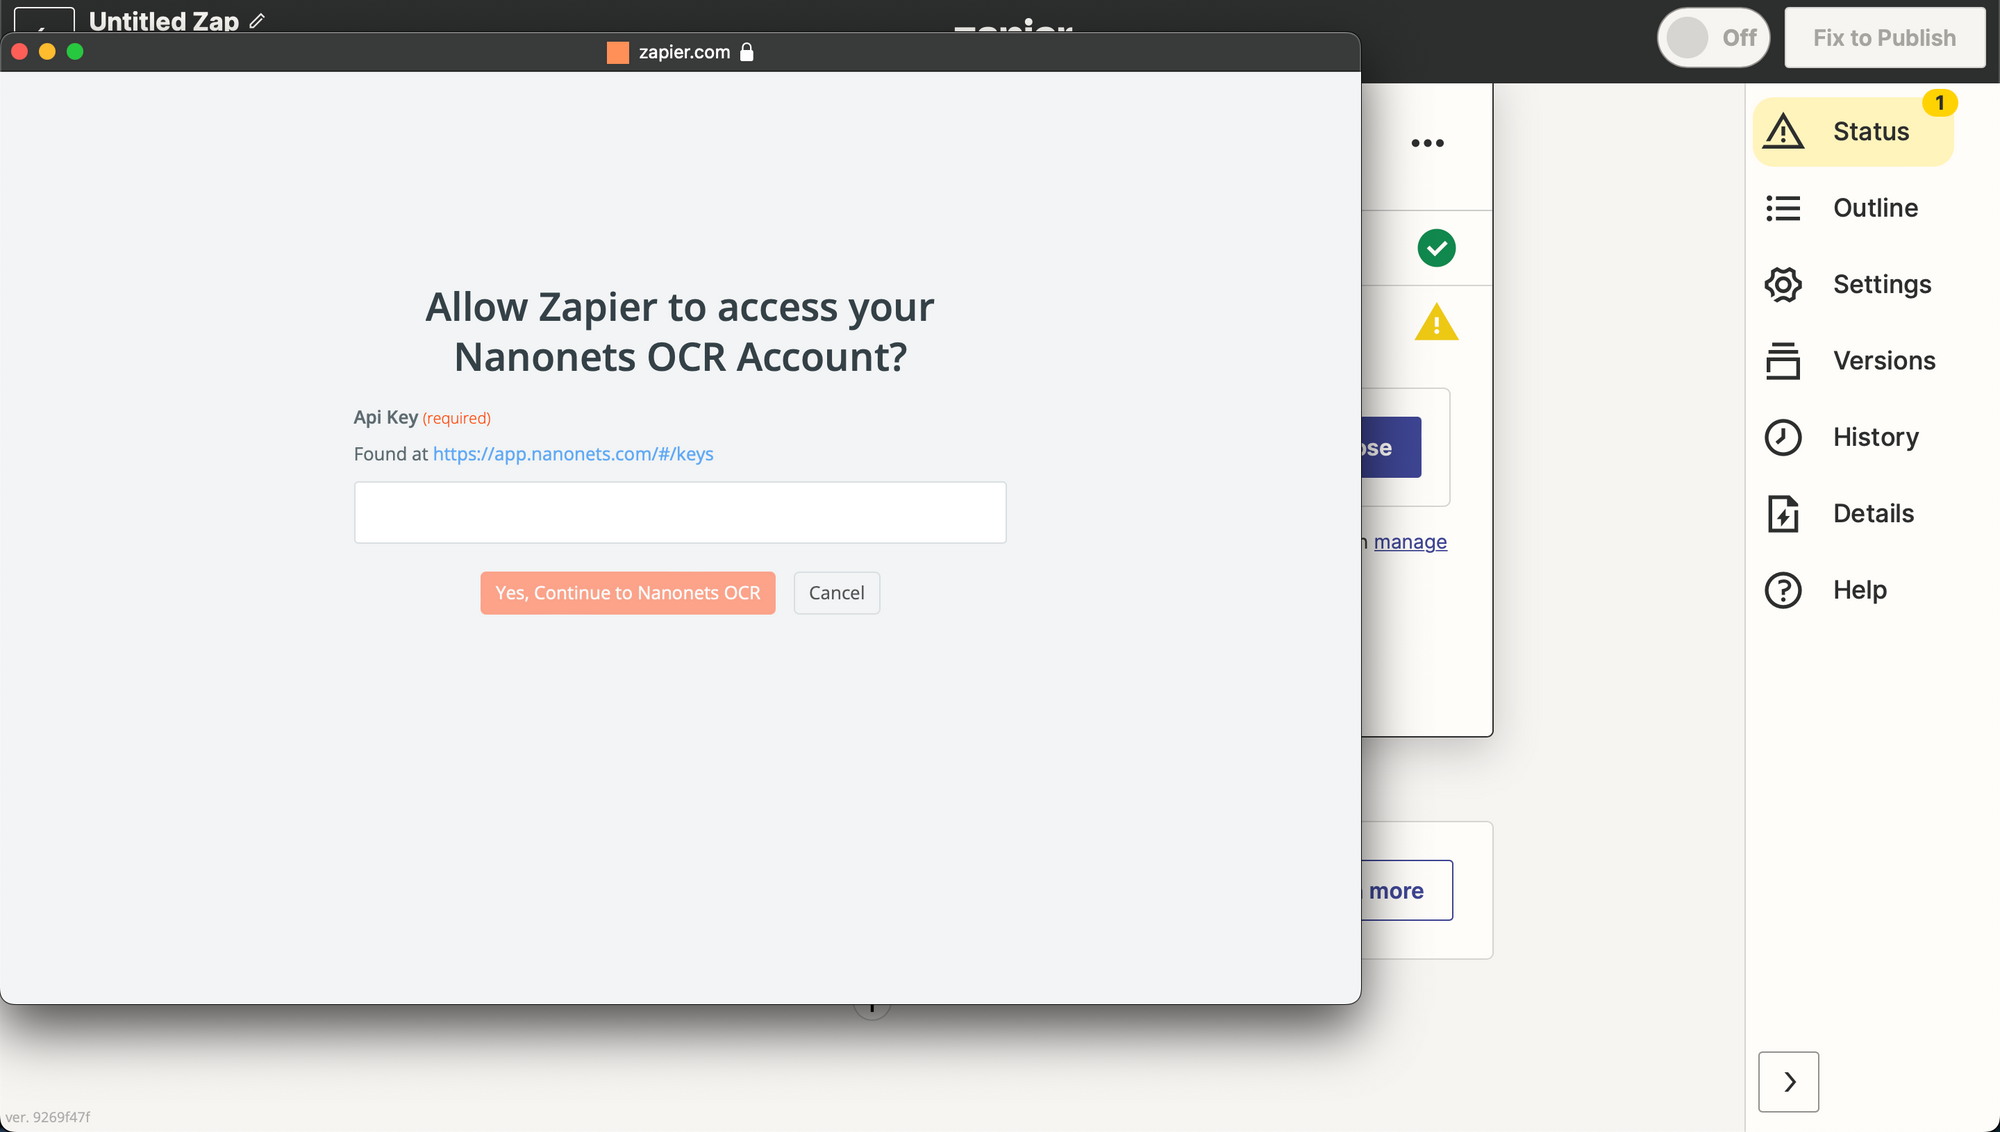This screenshot has height=1132, width=2000.
Task: Click the lock icon next to zapier.com
Action: 746,52
